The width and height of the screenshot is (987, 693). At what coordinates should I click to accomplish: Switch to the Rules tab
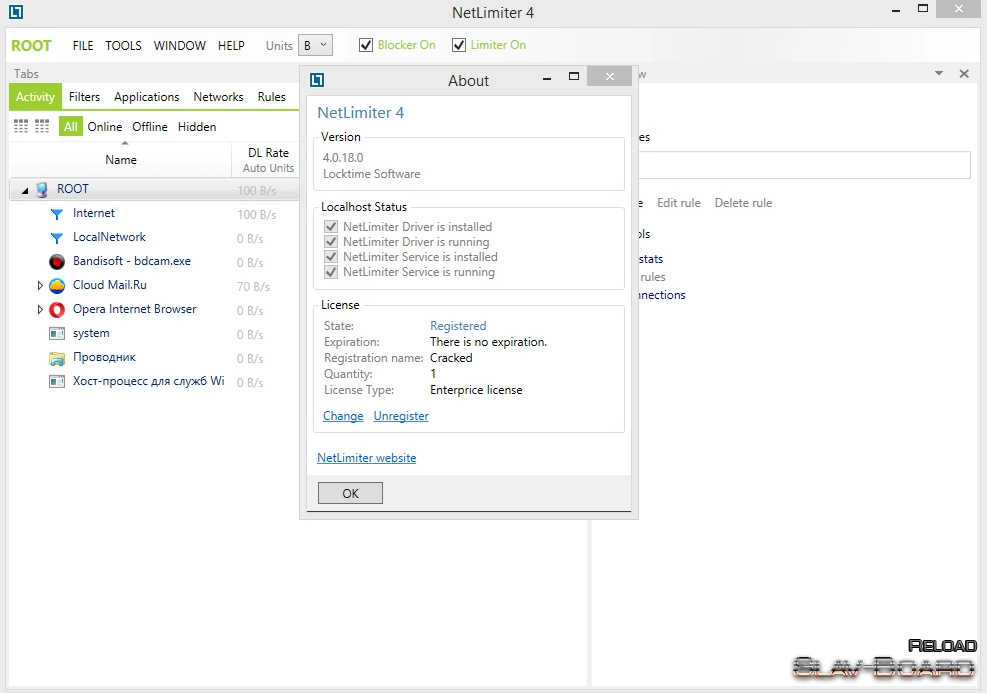pyautogui.click(x=271, y=97)
